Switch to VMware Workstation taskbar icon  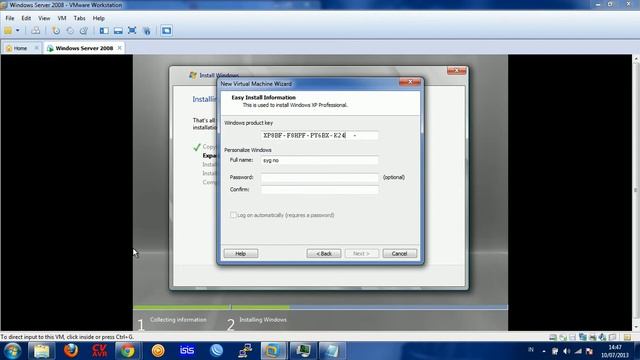(x=273, y=351)
